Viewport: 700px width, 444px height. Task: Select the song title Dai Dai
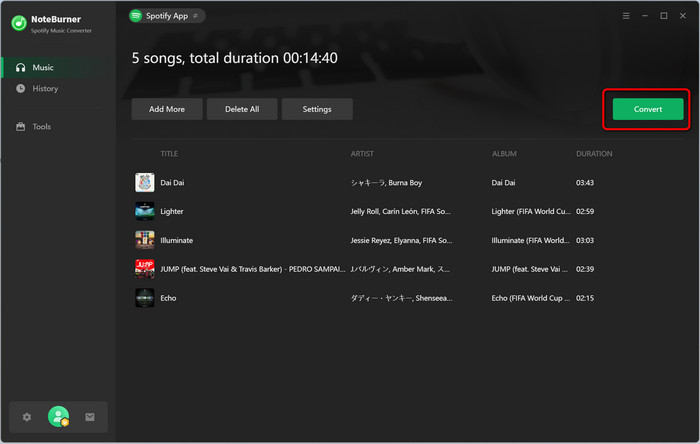[x=172, y=183]
